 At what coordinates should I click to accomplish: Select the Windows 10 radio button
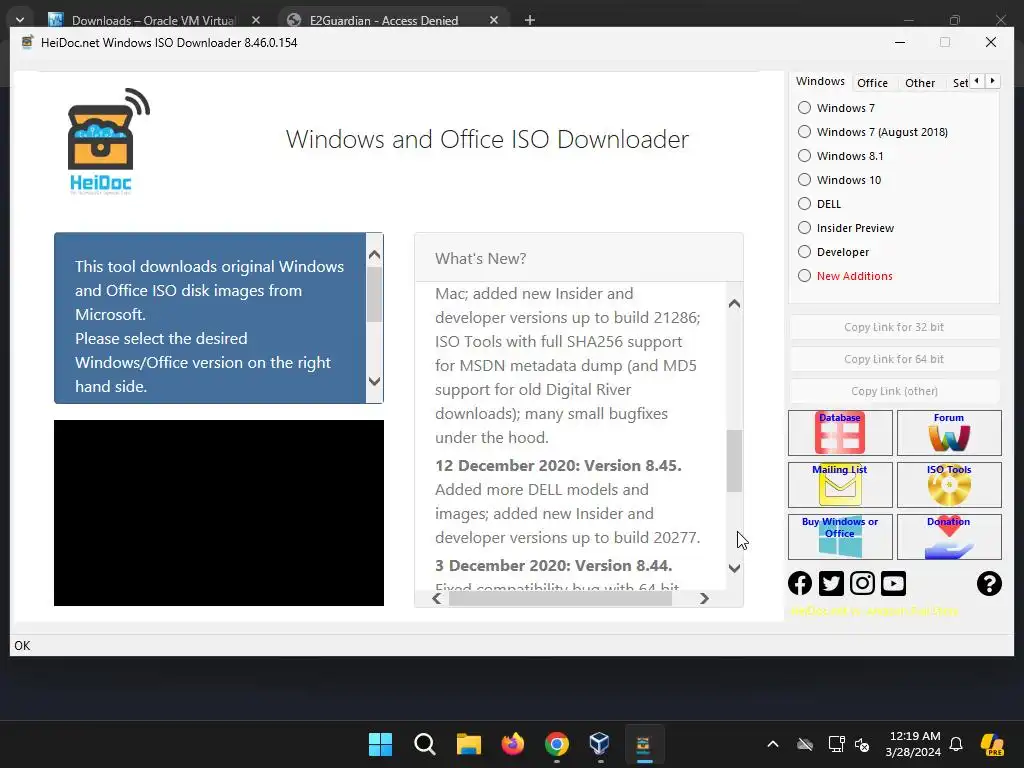pyautogui.click(x=805, y=180)
